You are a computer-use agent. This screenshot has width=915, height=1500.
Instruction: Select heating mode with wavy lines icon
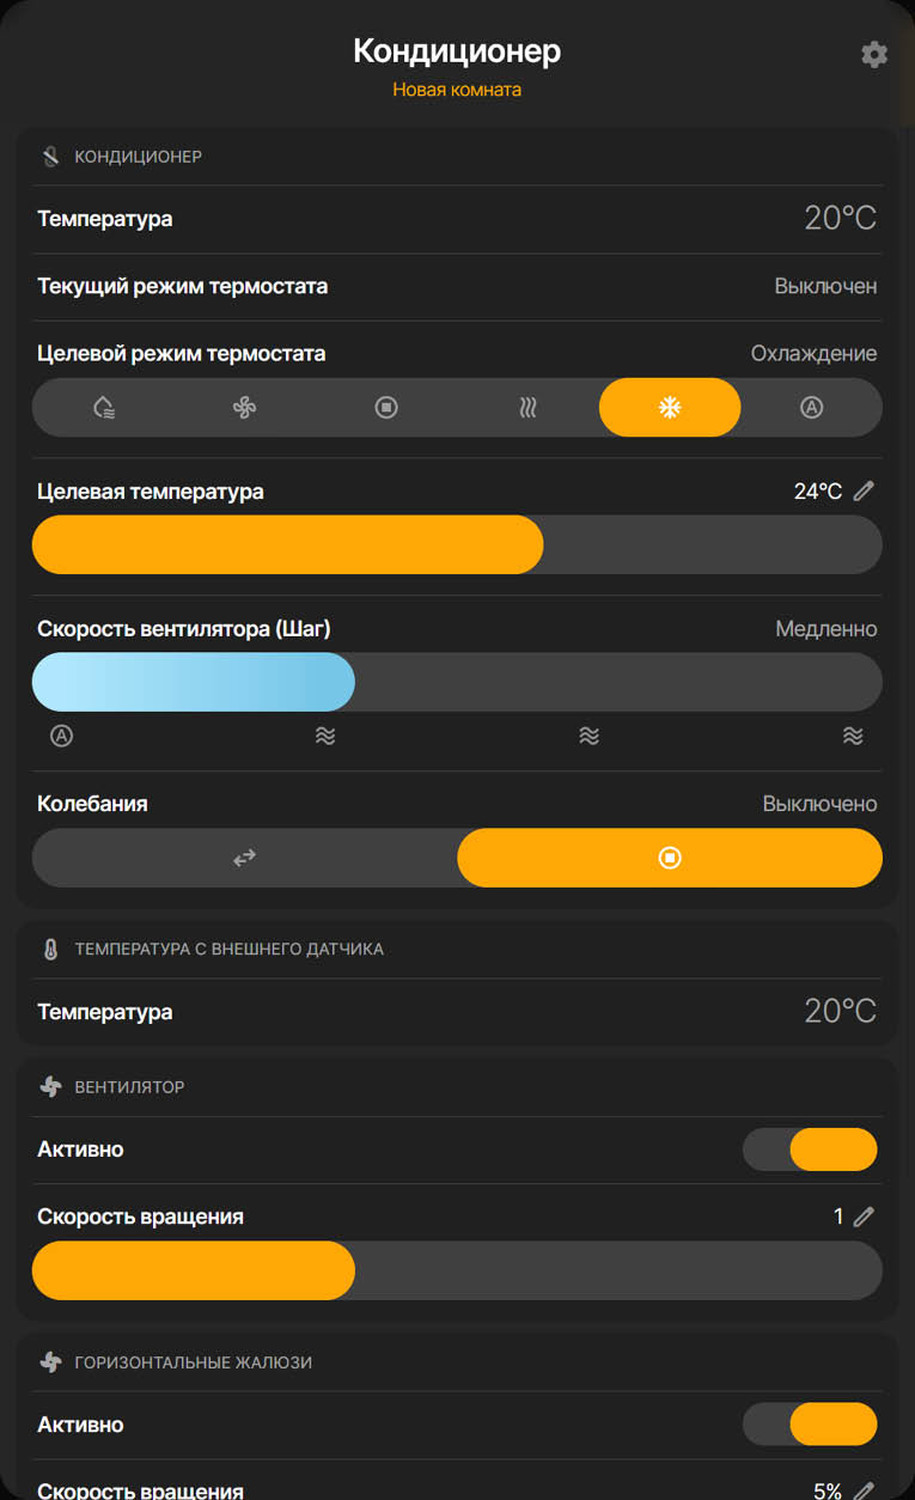click(x=528, y=407)
